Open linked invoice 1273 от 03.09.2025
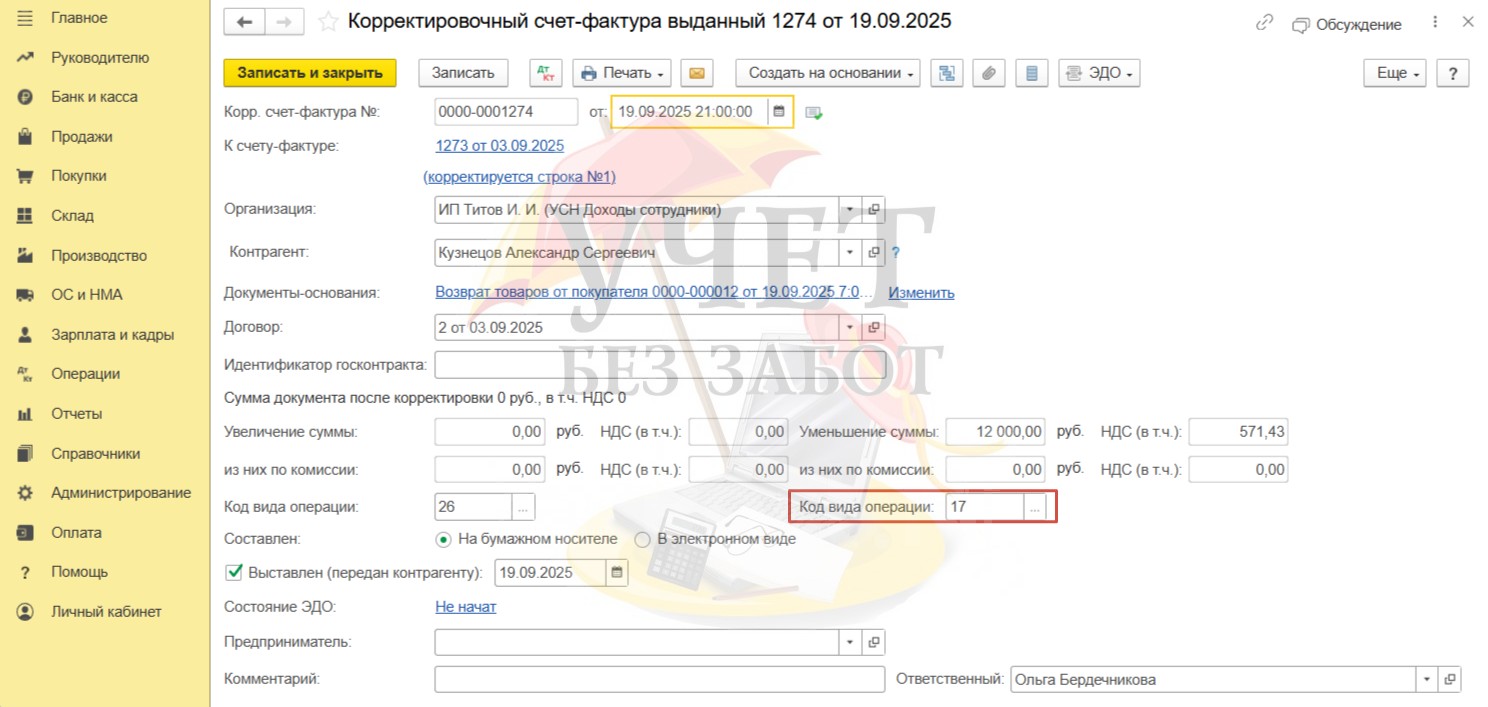 500,146
